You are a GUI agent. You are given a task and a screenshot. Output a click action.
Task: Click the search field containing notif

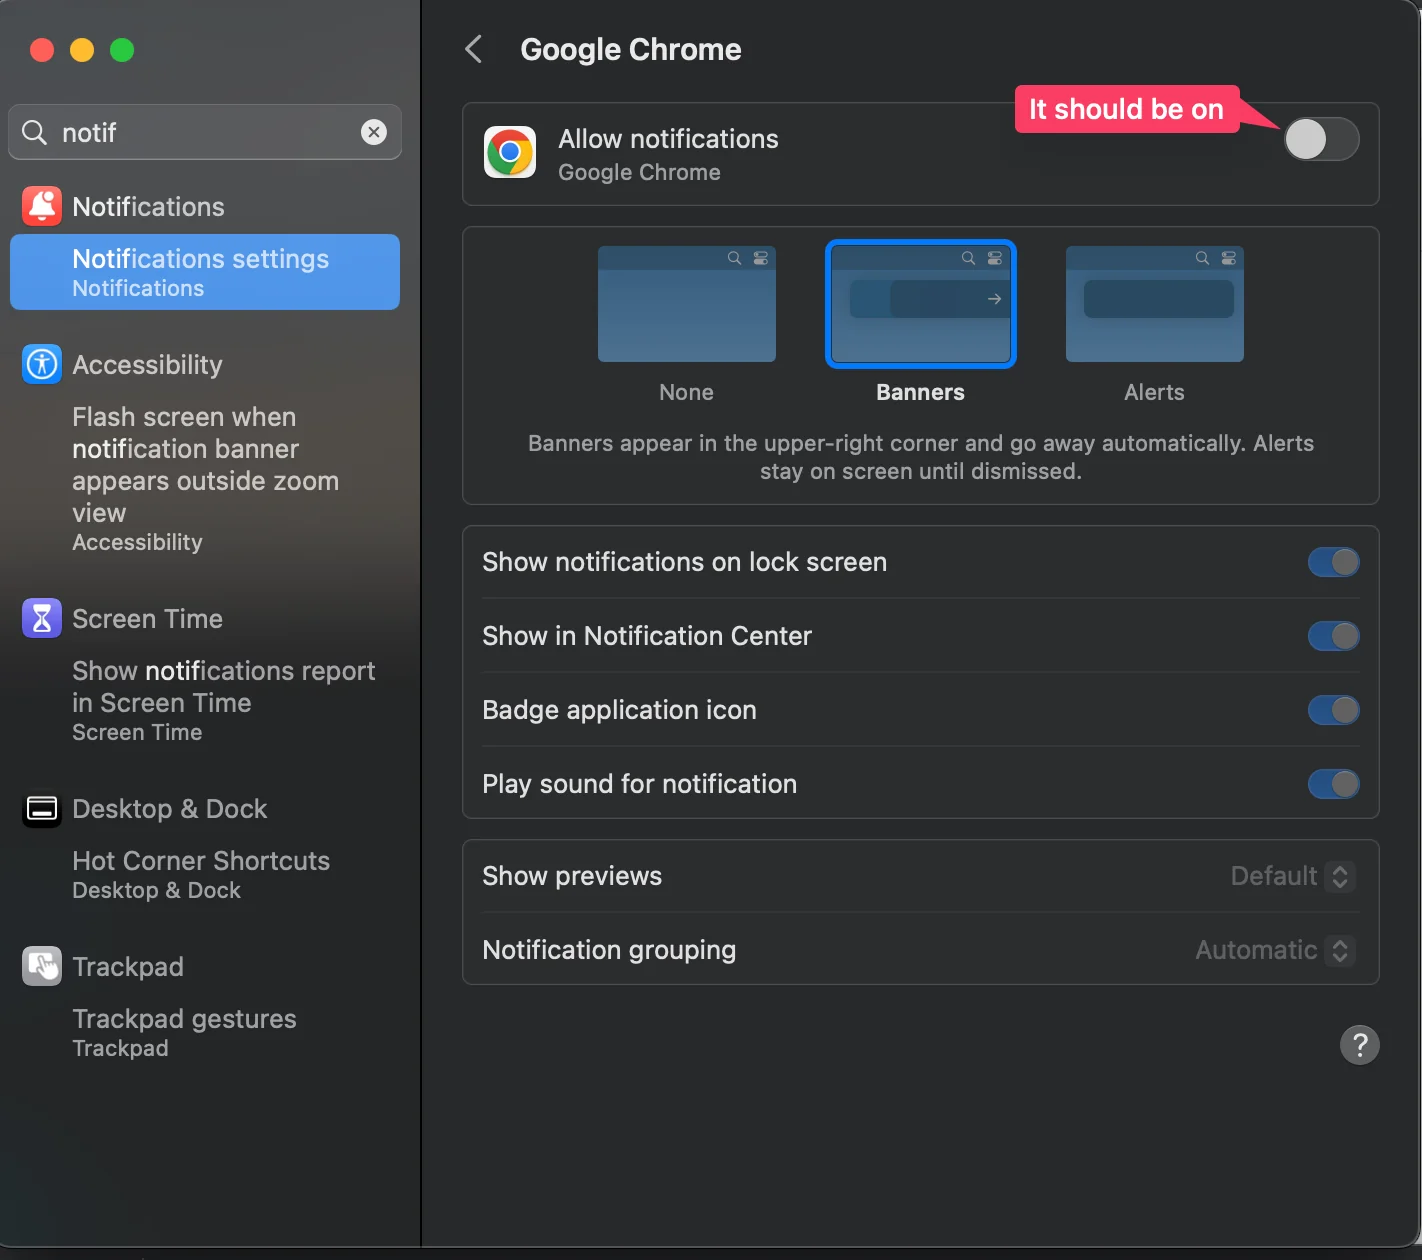click(205, 132)
